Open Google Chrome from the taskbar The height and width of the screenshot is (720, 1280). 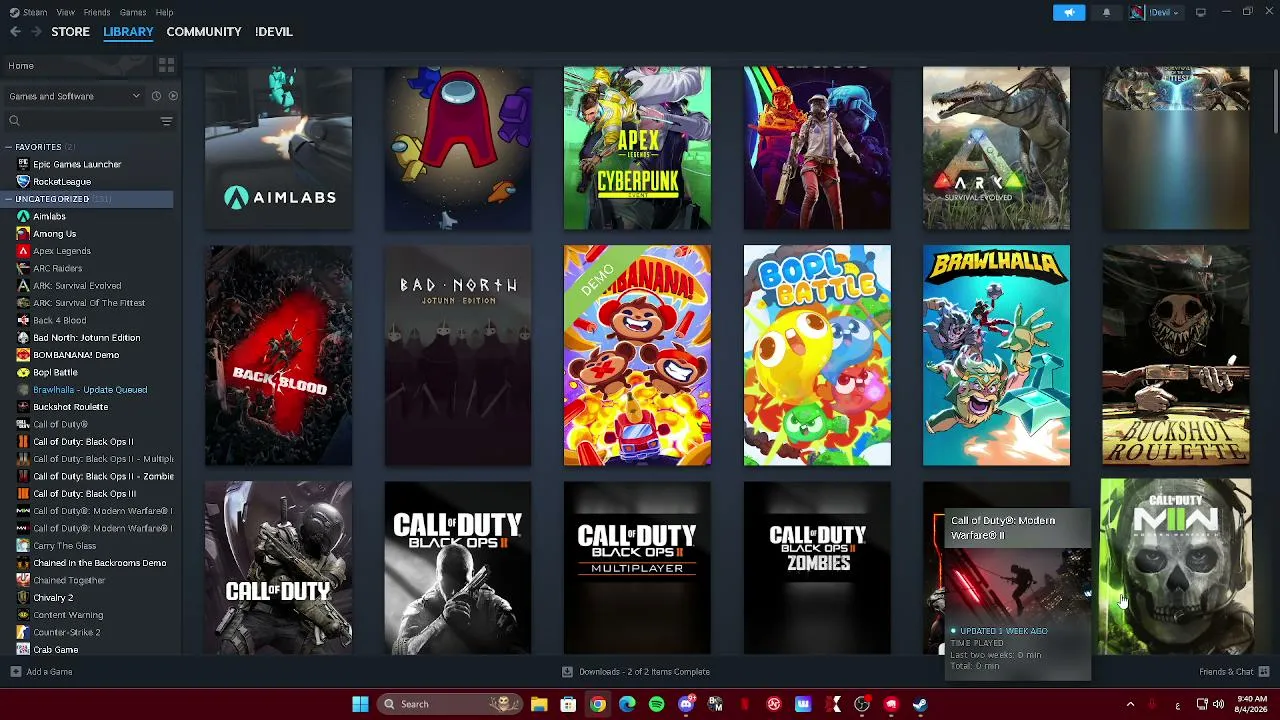pyautogui.click(x=598, y=704)
